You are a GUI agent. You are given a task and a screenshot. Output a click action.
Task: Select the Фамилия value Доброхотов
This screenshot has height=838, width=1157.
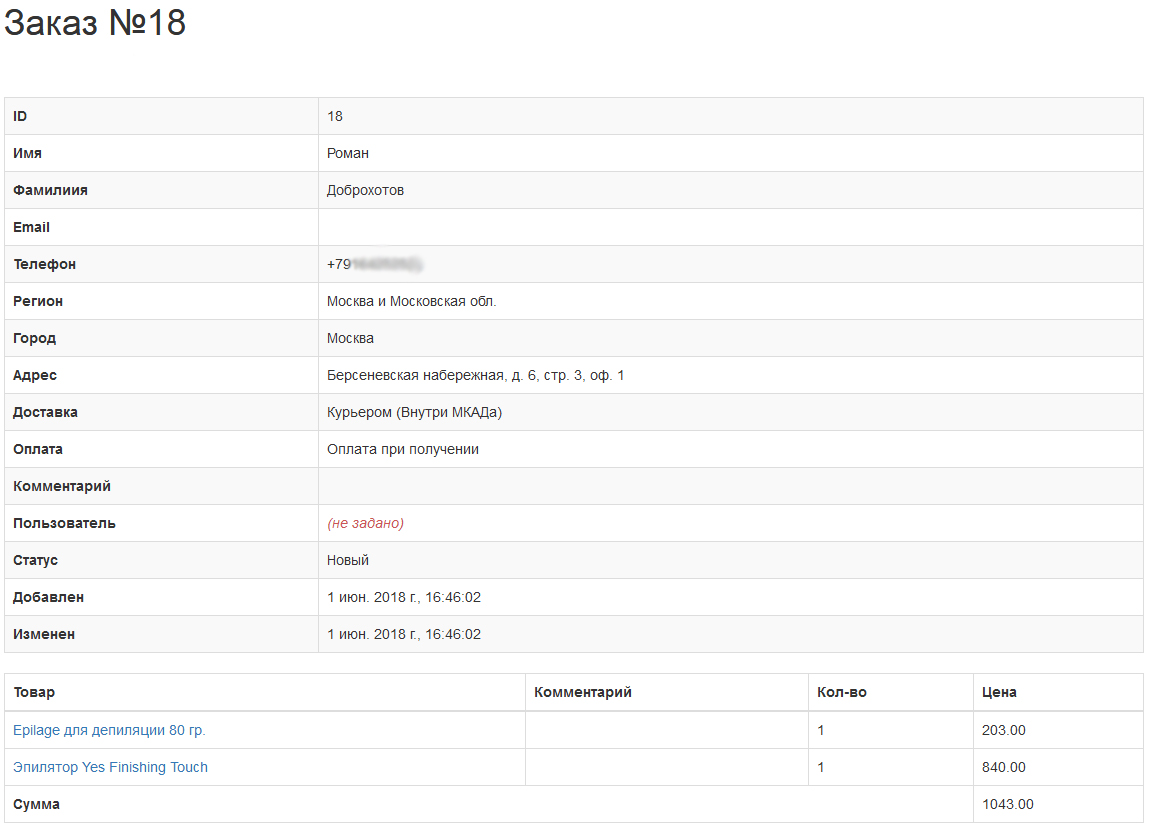point(365,190)
